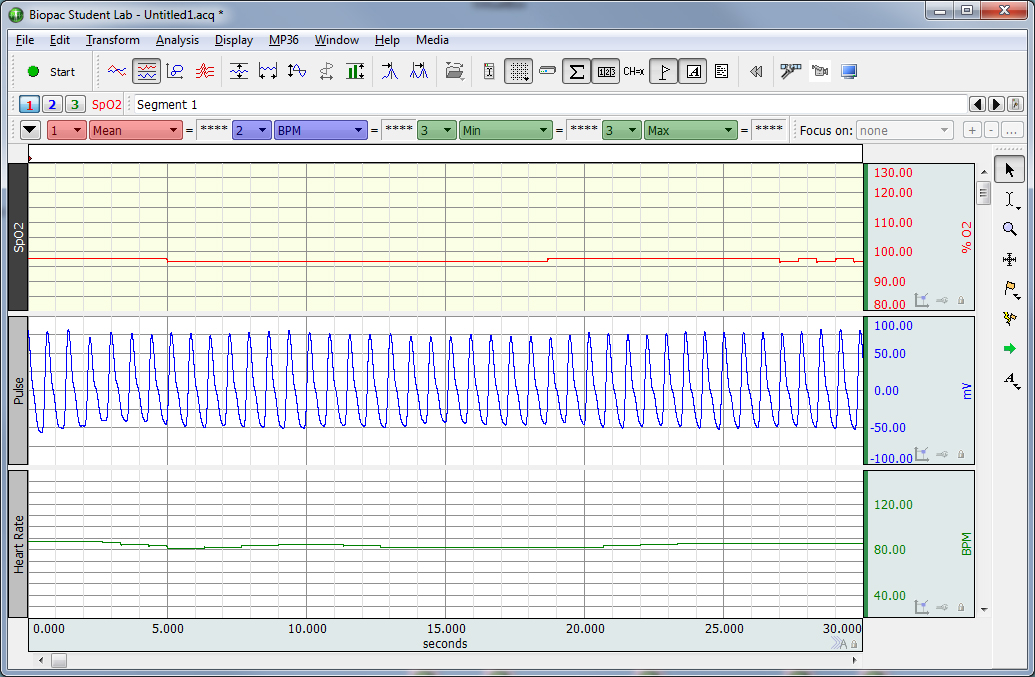The image size is (1035, 677).
Task: Choose the arrow pointer tool
Action: (1010, 170)
